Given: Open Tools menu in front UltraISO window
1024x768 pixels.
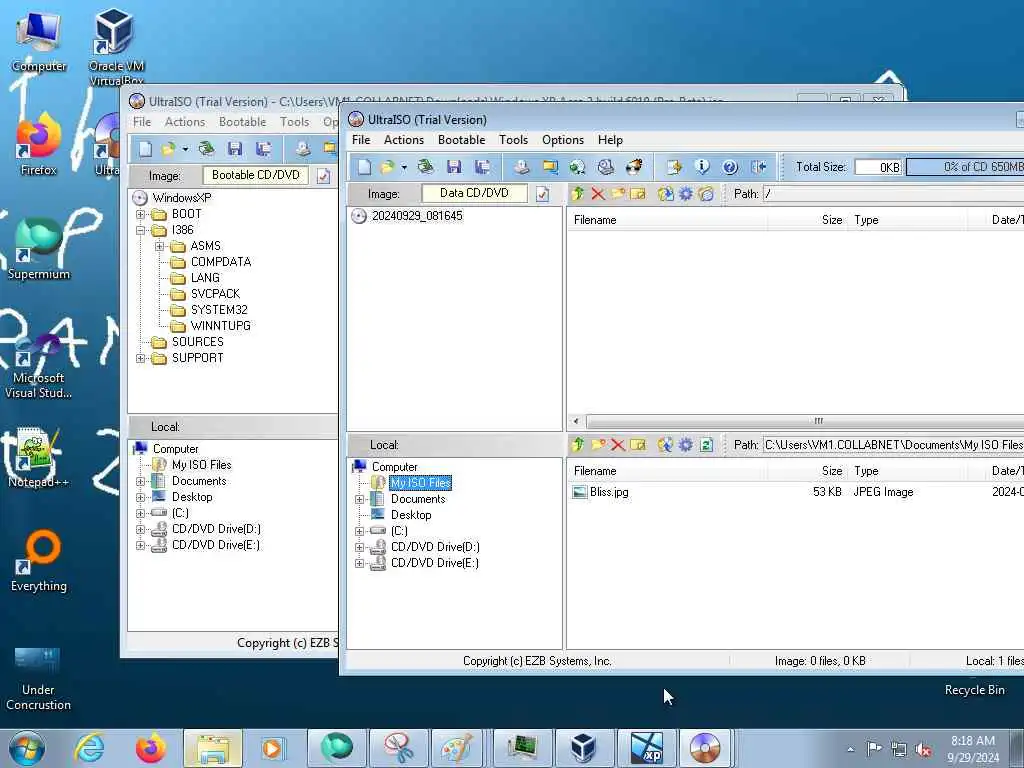Looking at the screenshot, I should point(513,140).
